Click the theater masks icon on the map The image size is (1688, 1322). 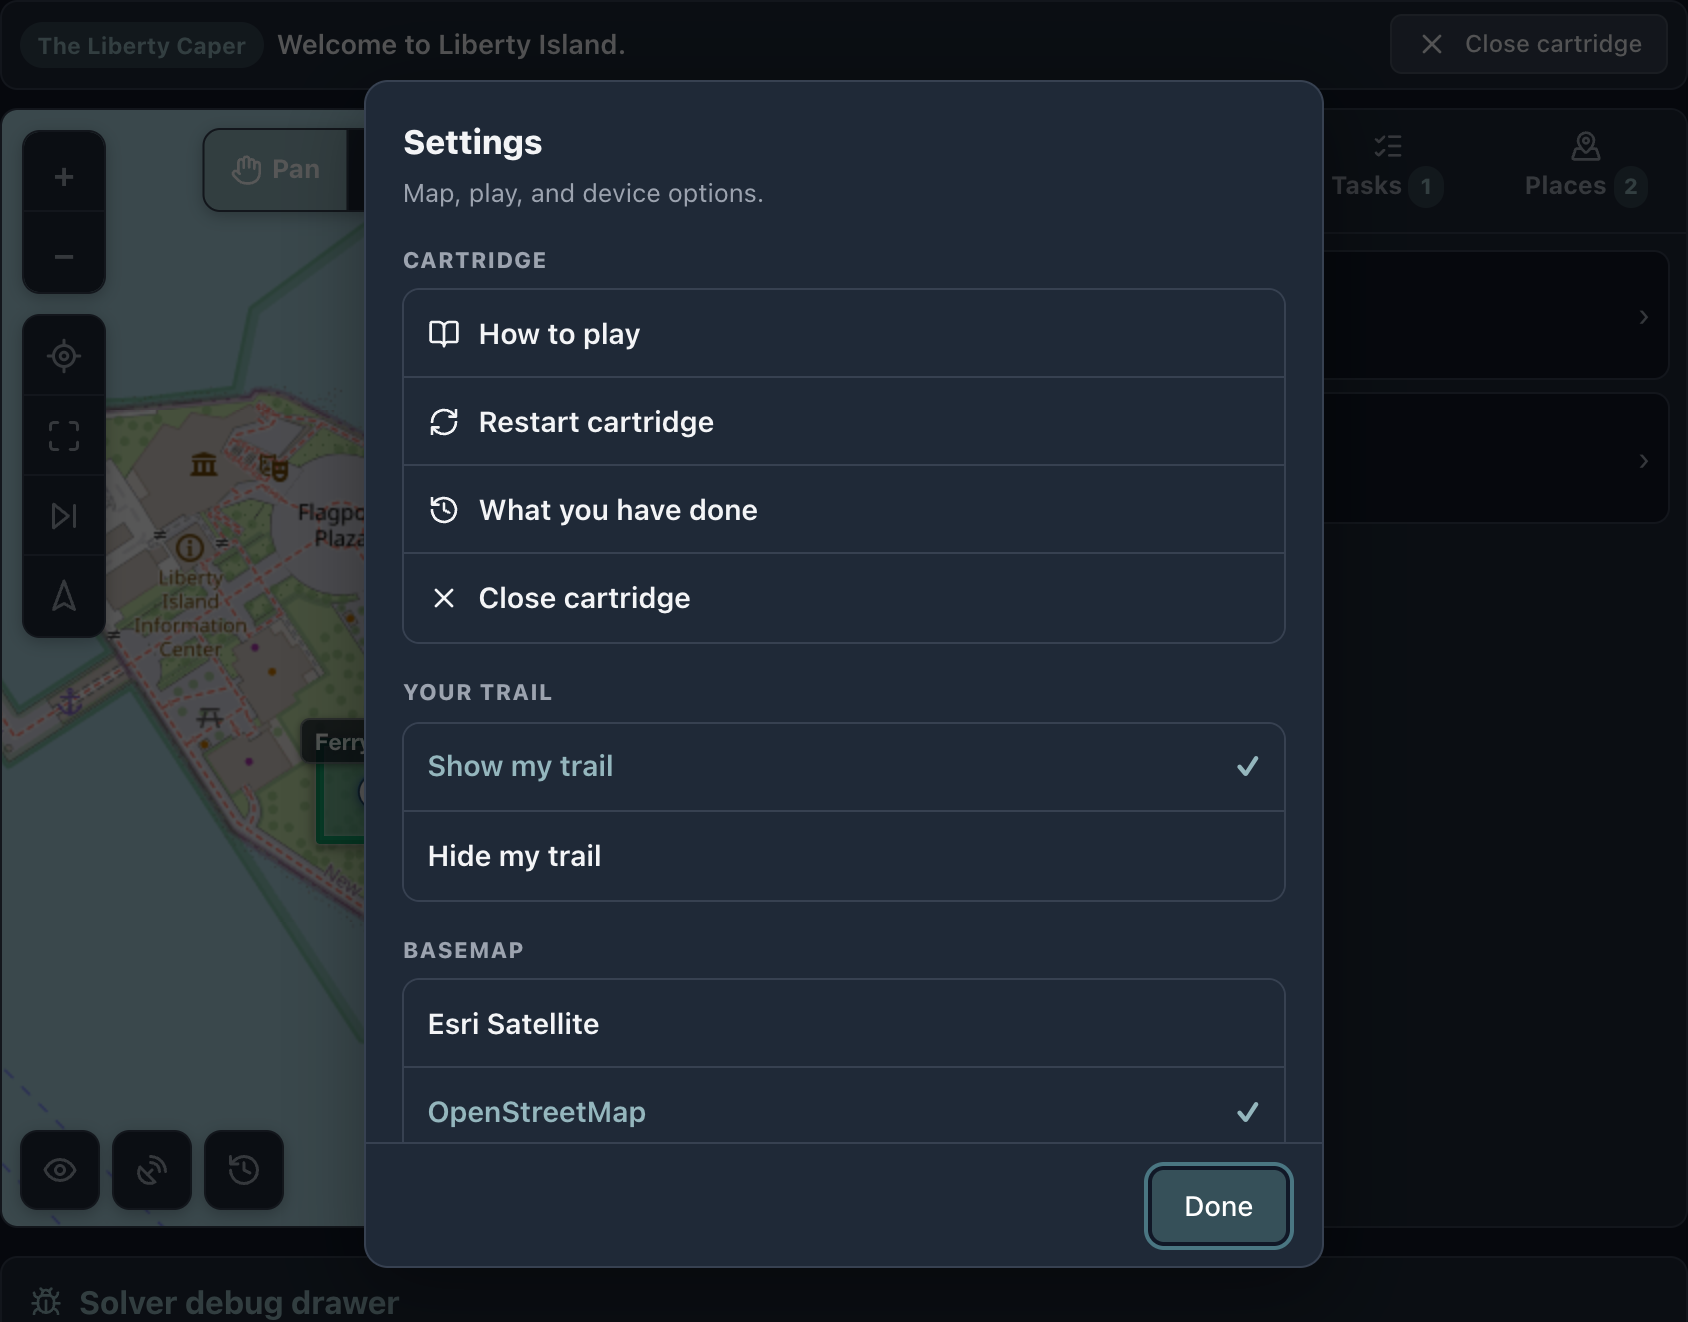click(x=274, y=467)
